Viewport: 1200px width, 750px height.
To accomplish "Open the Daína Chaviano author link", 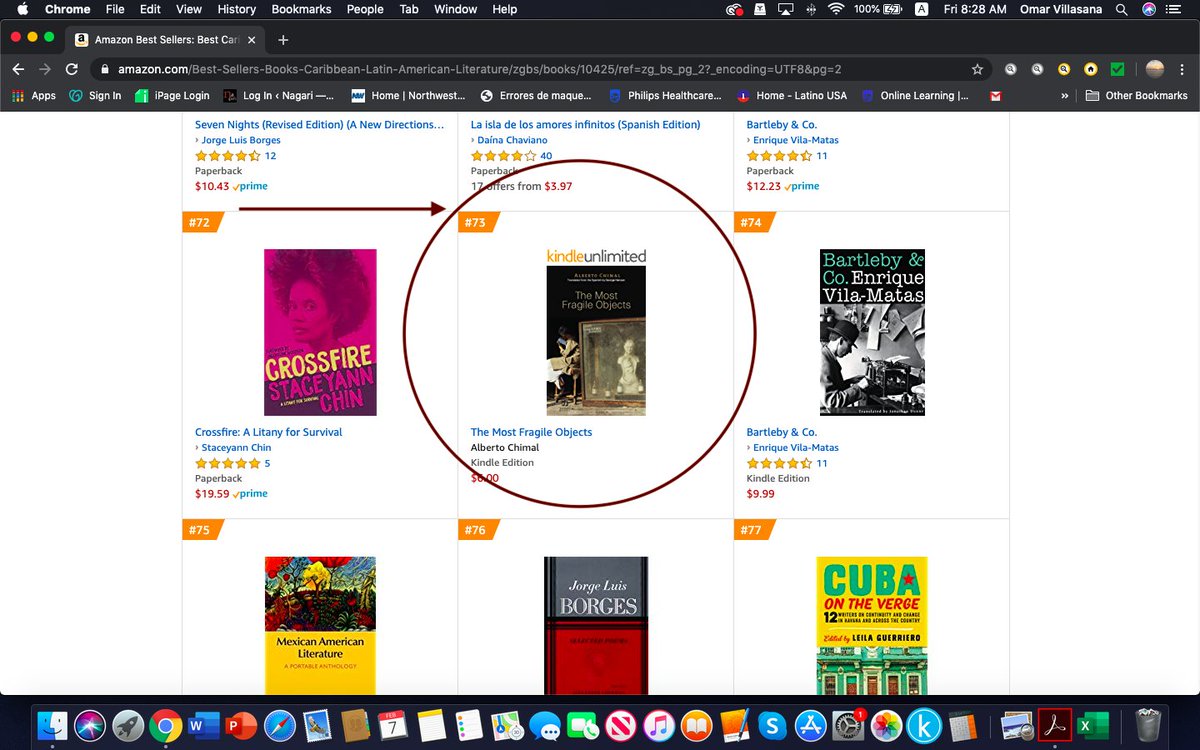I will click(512, 140).
